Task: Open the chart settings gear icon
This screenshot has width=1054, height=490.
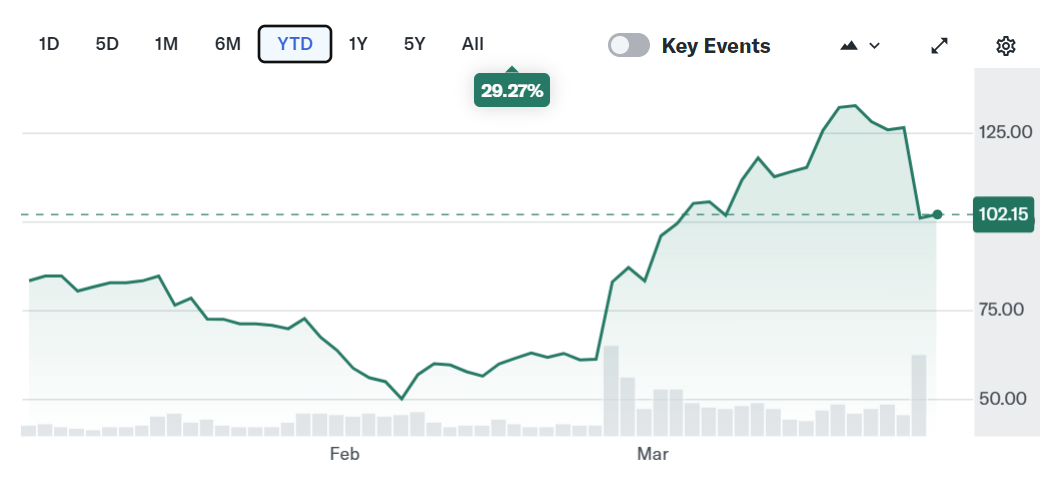Action: coord(1006,46)
